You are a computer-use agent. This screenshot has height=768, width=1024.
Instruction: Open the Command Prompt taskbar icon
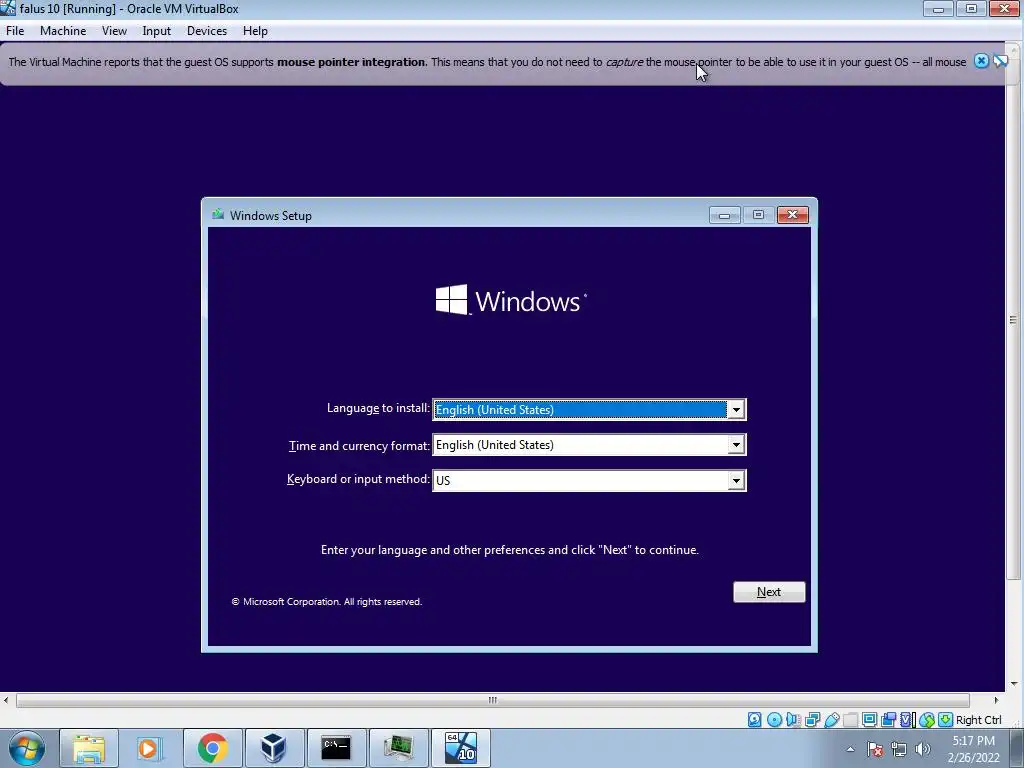click(336, 748)
